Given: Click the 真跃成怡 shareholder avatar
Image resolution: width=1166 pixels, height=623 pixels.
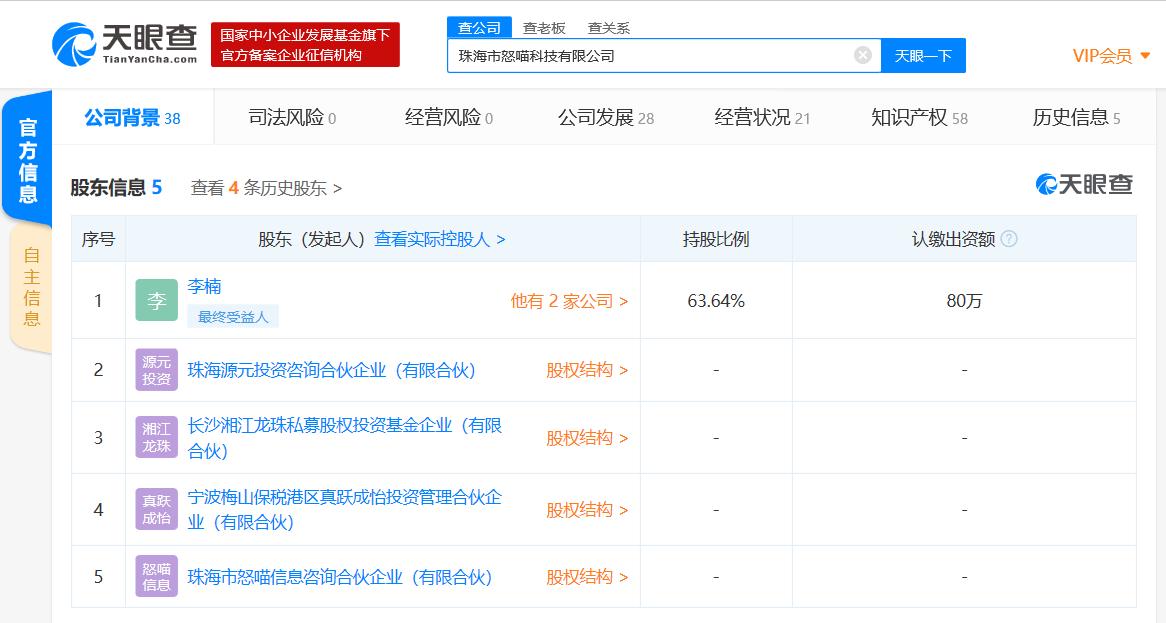Looking at the screenshot, I should click(155, 509).
